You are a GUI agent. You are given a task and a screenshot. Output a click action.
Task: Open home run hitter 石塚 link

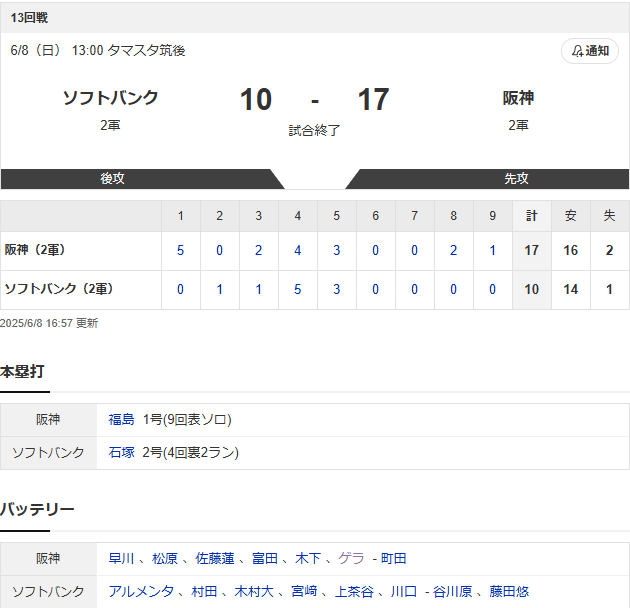coord(121,452)
